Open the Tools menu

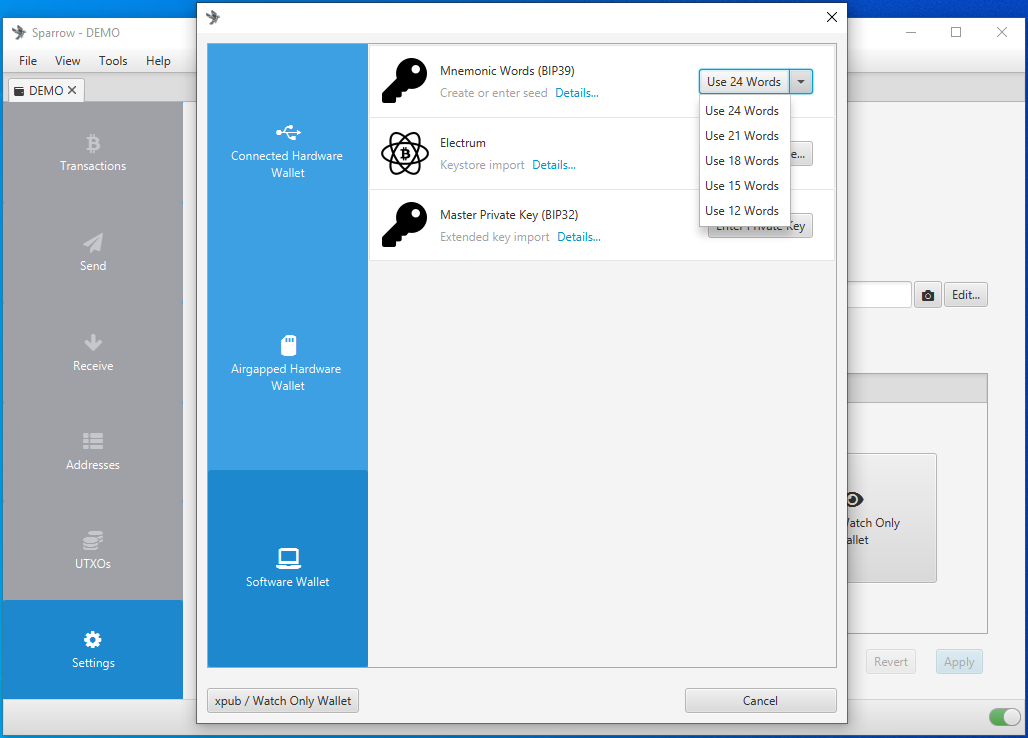(113, 61)
